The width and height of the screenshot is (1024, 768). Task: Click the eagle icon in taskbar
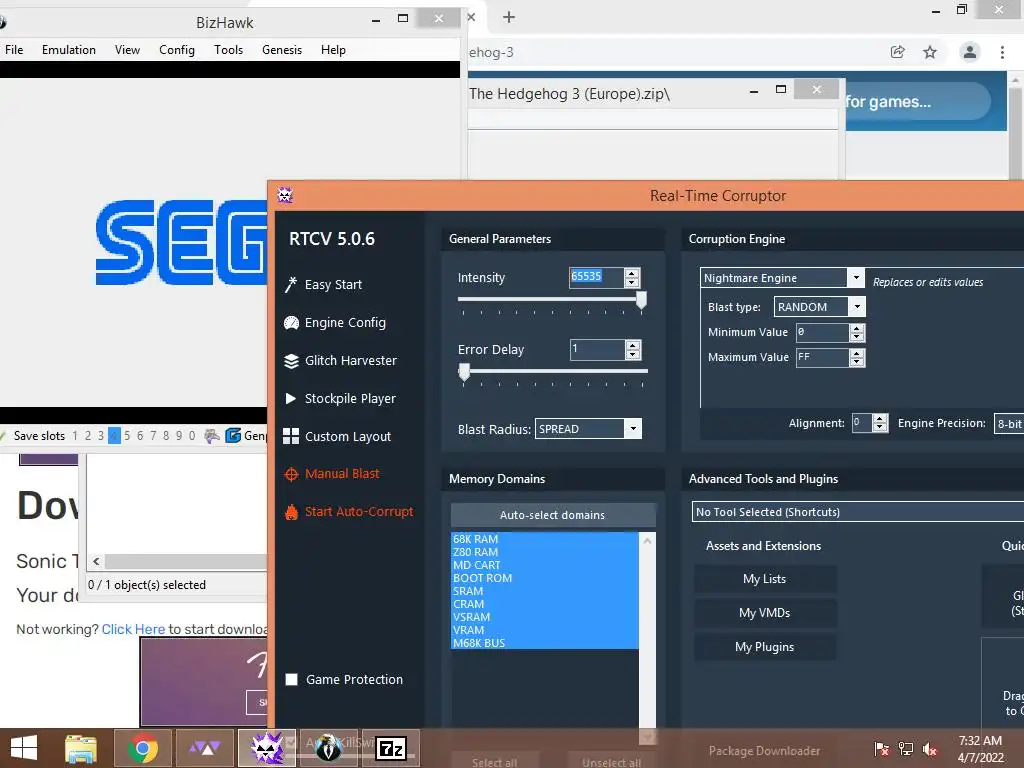tap(328, 748)
